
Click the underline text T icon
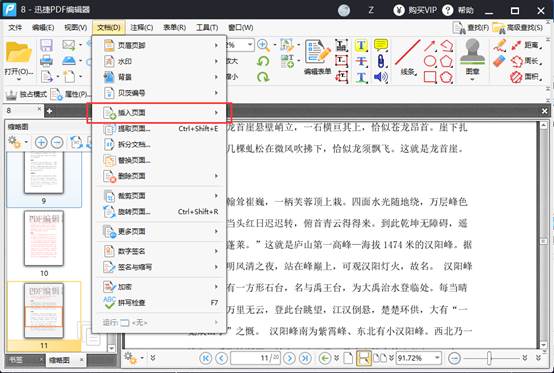(361, 77)
